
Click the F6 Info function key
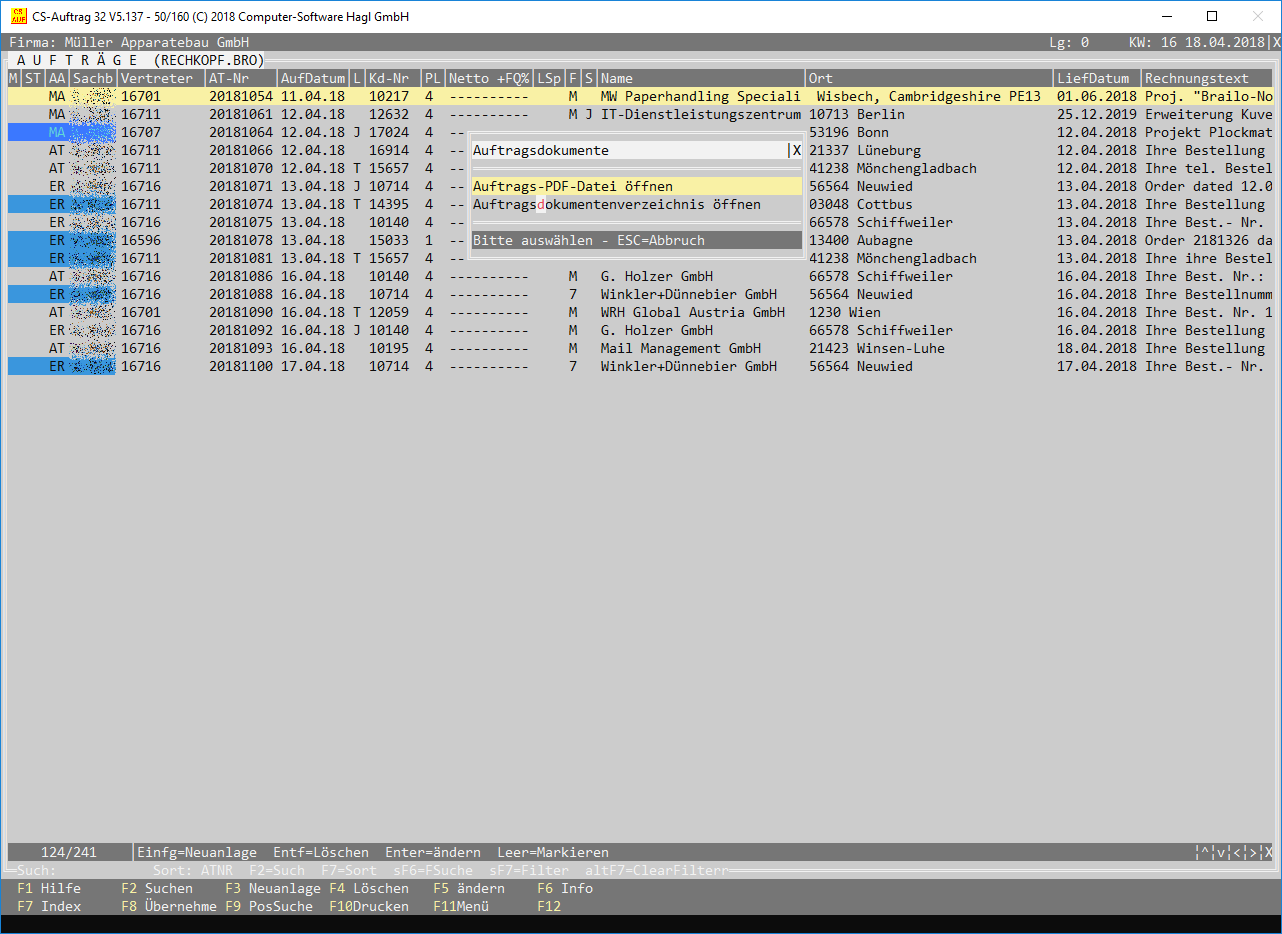(564, 888)
